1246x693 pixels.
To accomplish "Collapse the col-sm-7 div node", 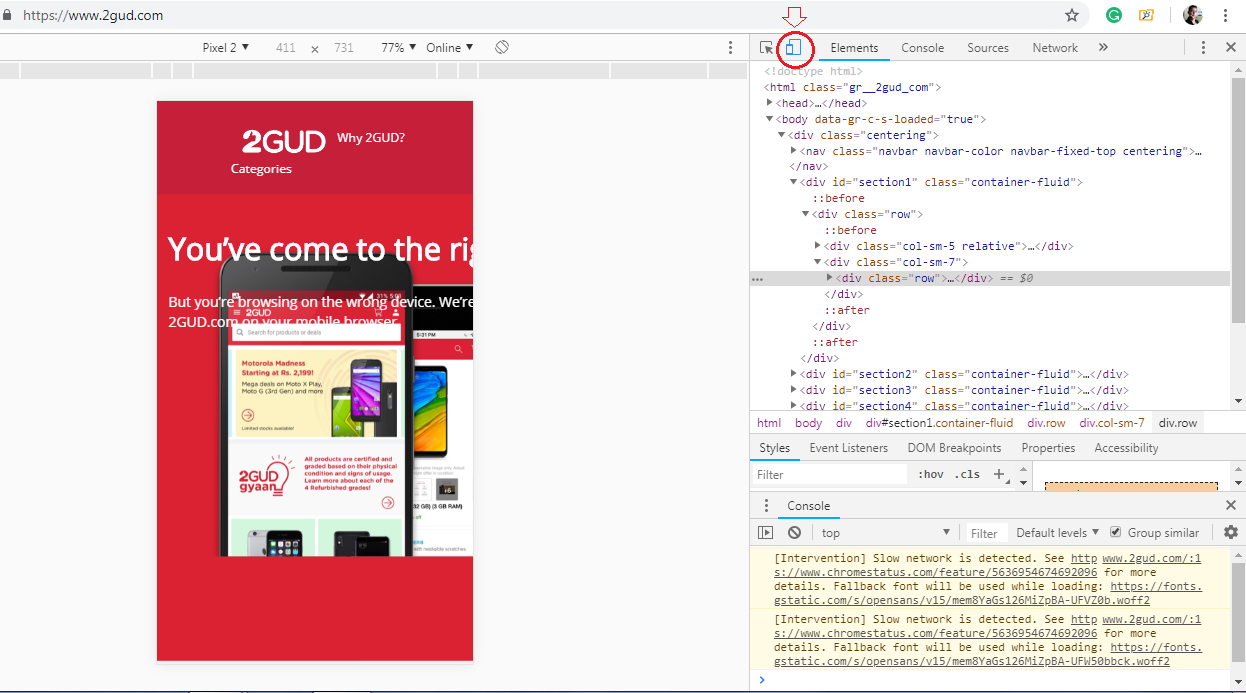I will 818,262.
